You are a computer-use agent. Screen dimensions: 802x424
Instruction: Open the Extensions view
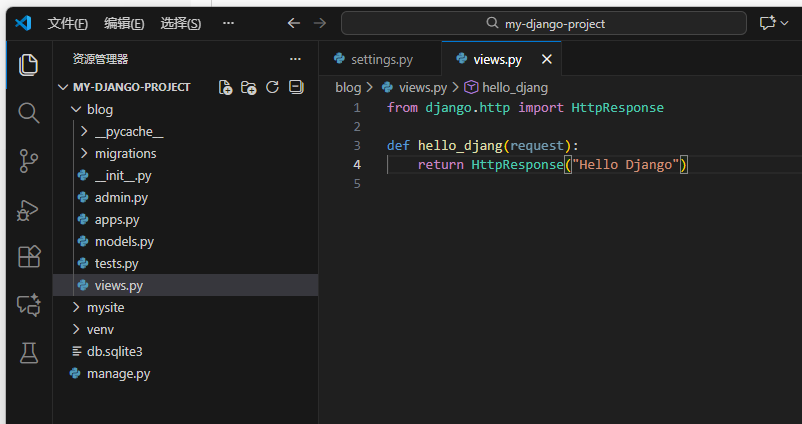(29, 256)
